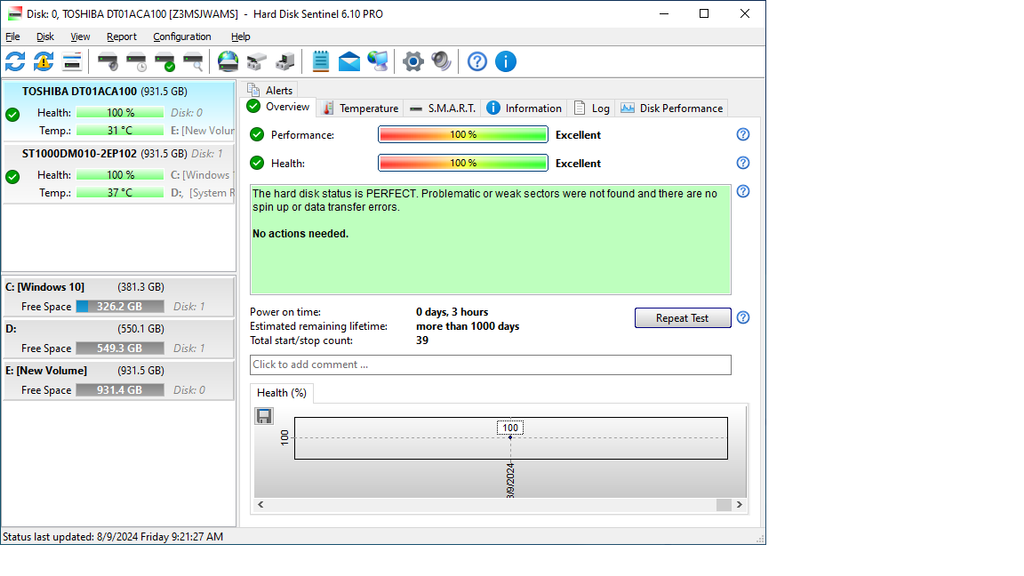
Task: Open the blue notepad report icon
Action: pos(321,61)
